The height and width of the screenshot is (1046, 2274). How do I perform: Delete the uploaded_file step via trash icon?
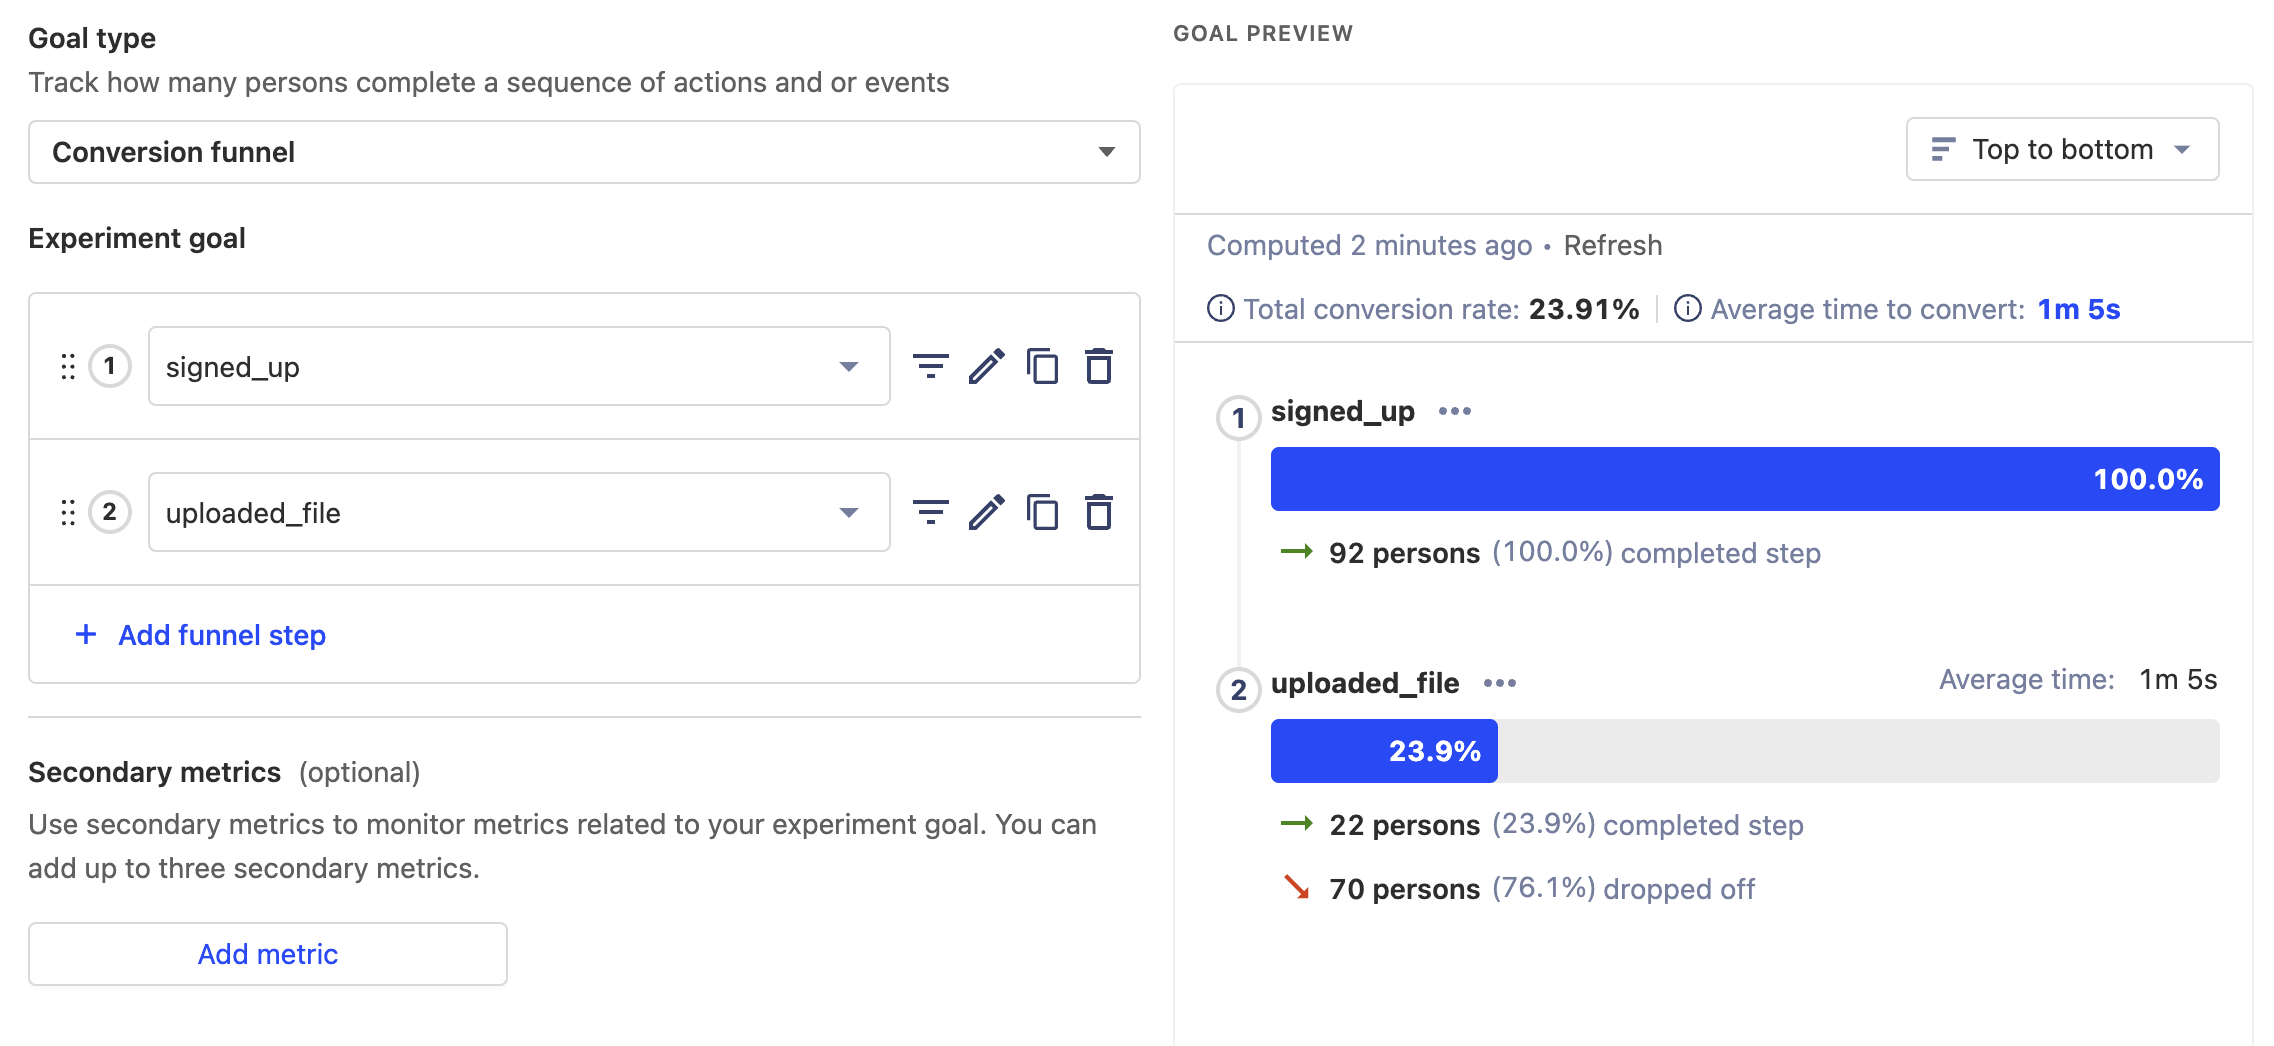(1099, 513)
